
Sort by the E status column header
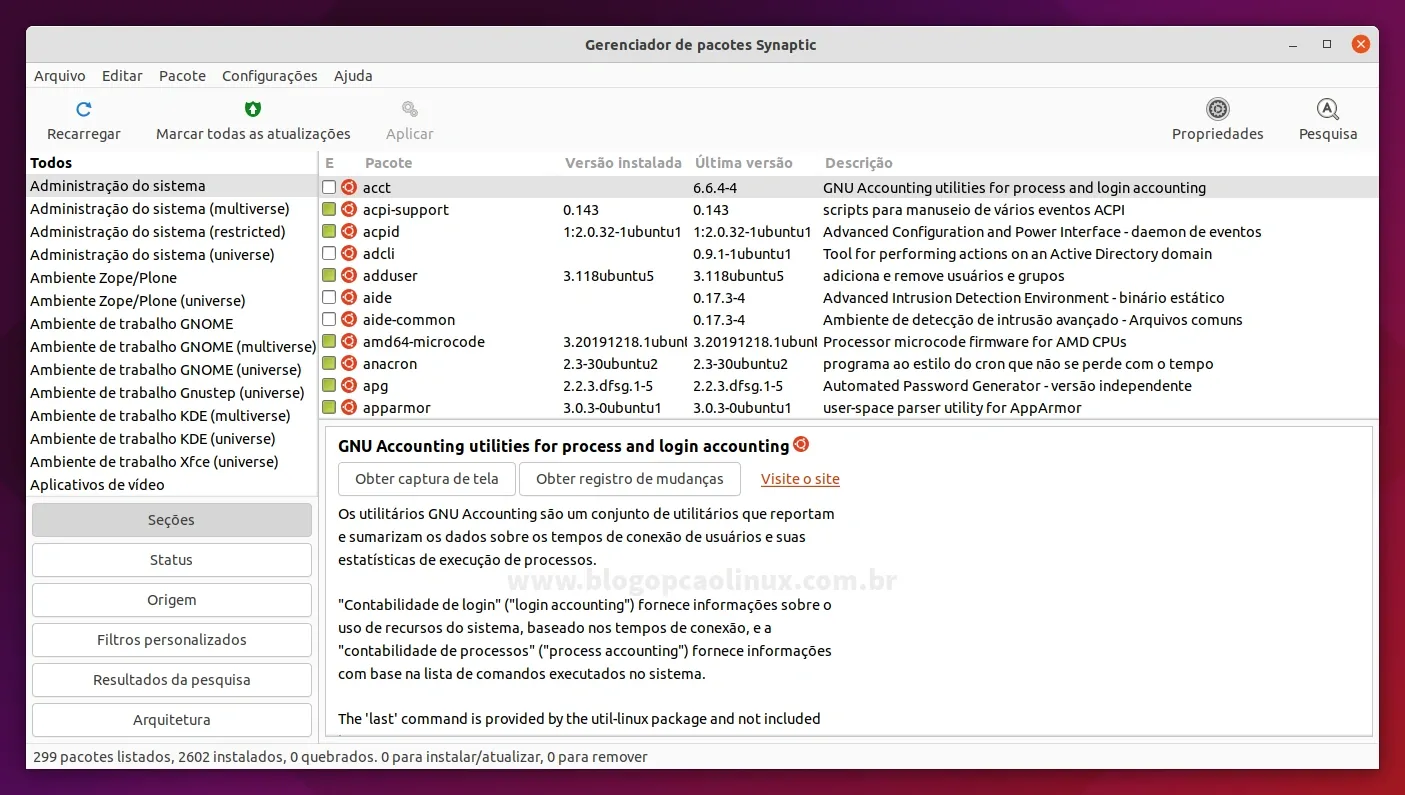tap(330, 163)
